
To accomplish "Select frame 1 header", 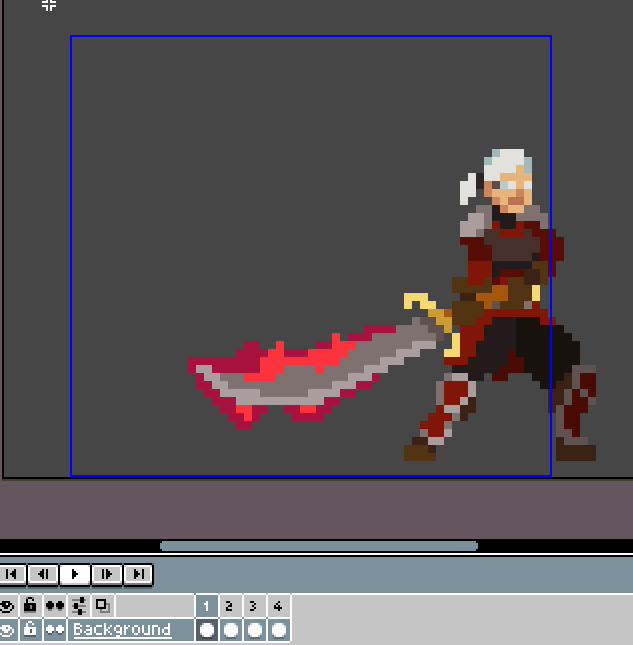I will tap(206, 606).
